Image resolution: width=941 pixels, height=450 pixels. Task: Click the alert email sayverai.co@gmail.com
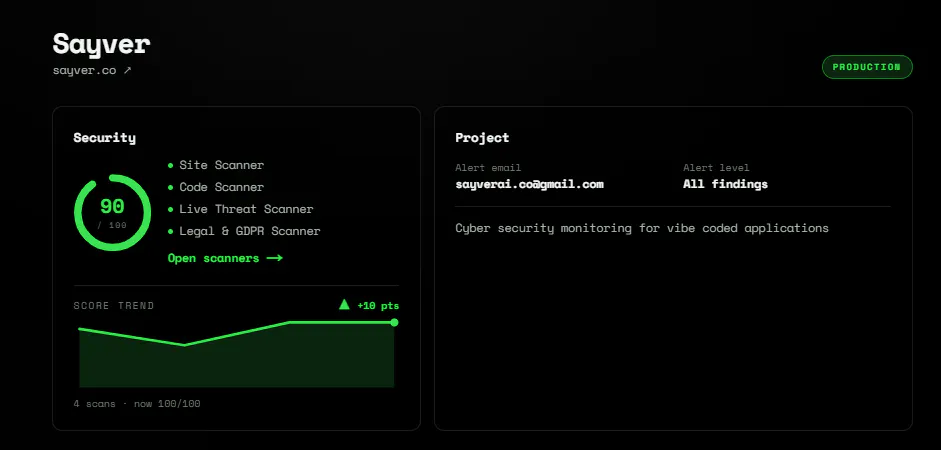click(529, 184)
